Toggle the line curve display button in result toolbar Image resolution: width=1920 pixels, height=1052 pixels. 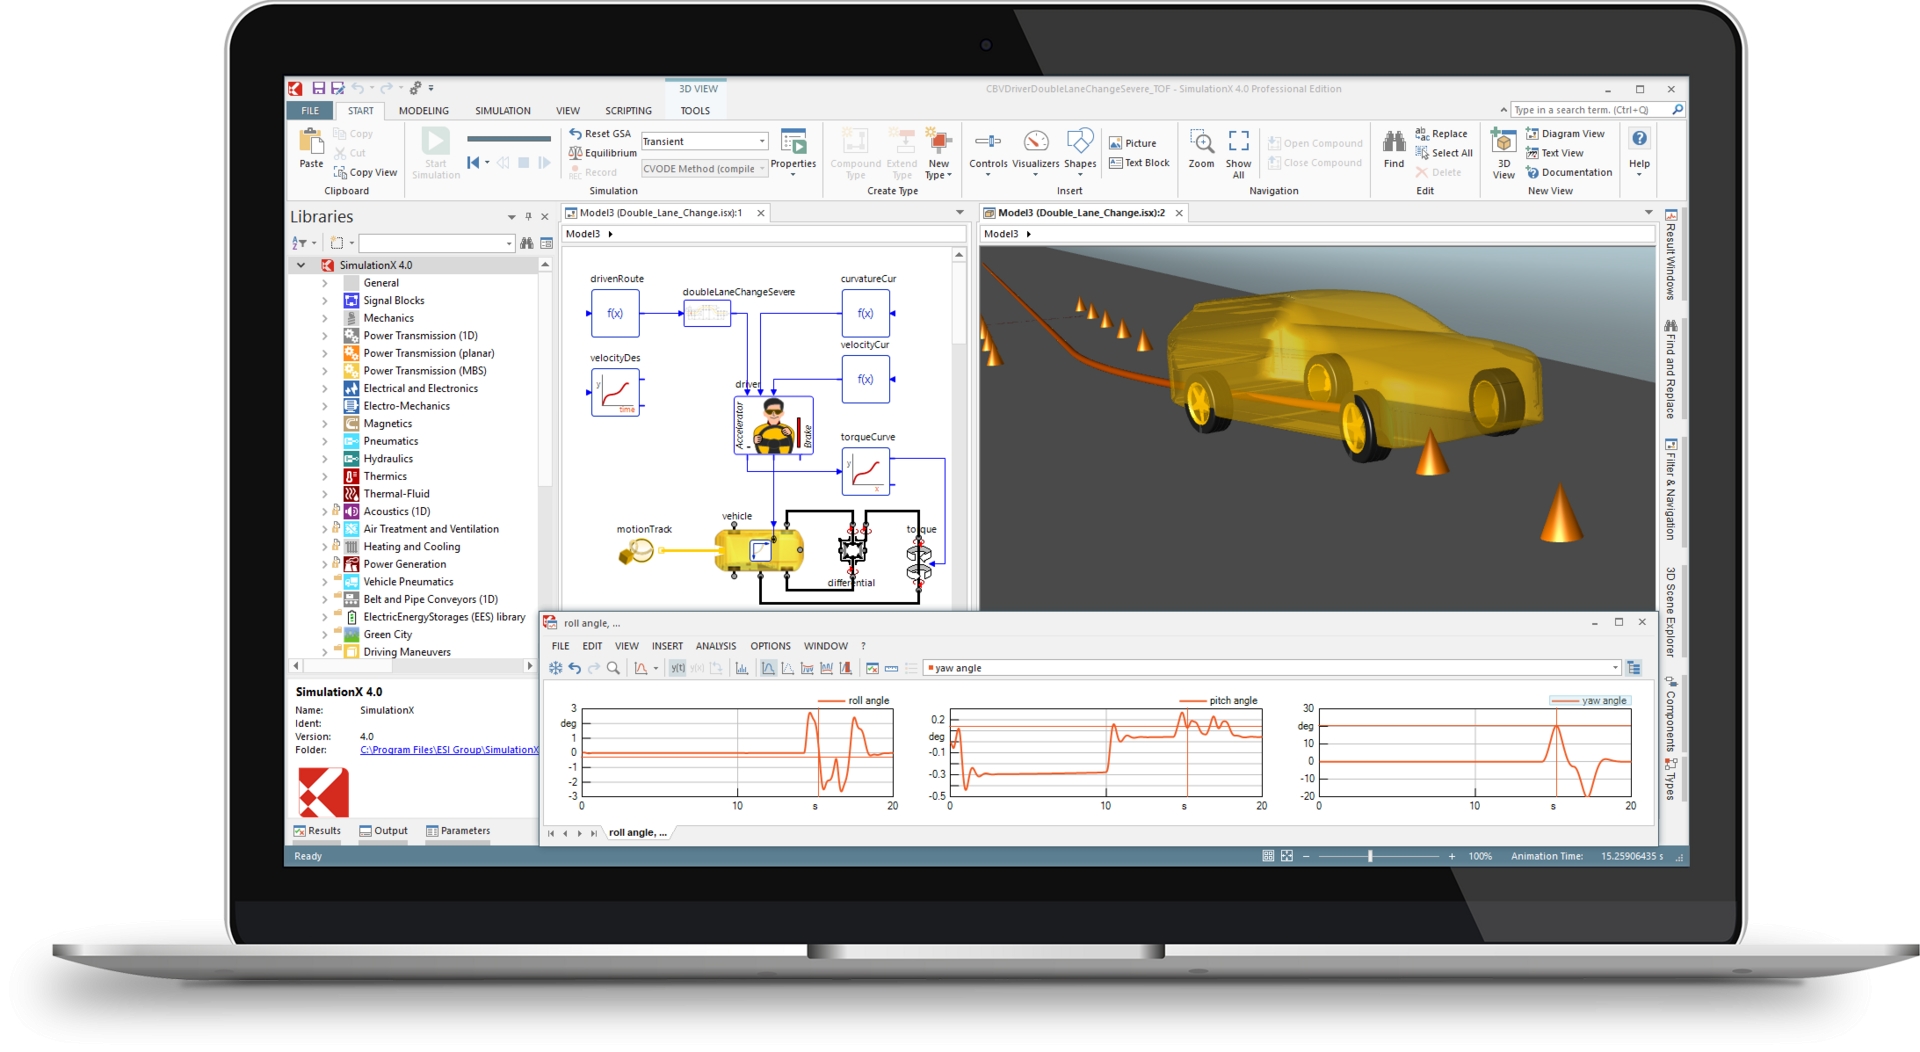767,668
